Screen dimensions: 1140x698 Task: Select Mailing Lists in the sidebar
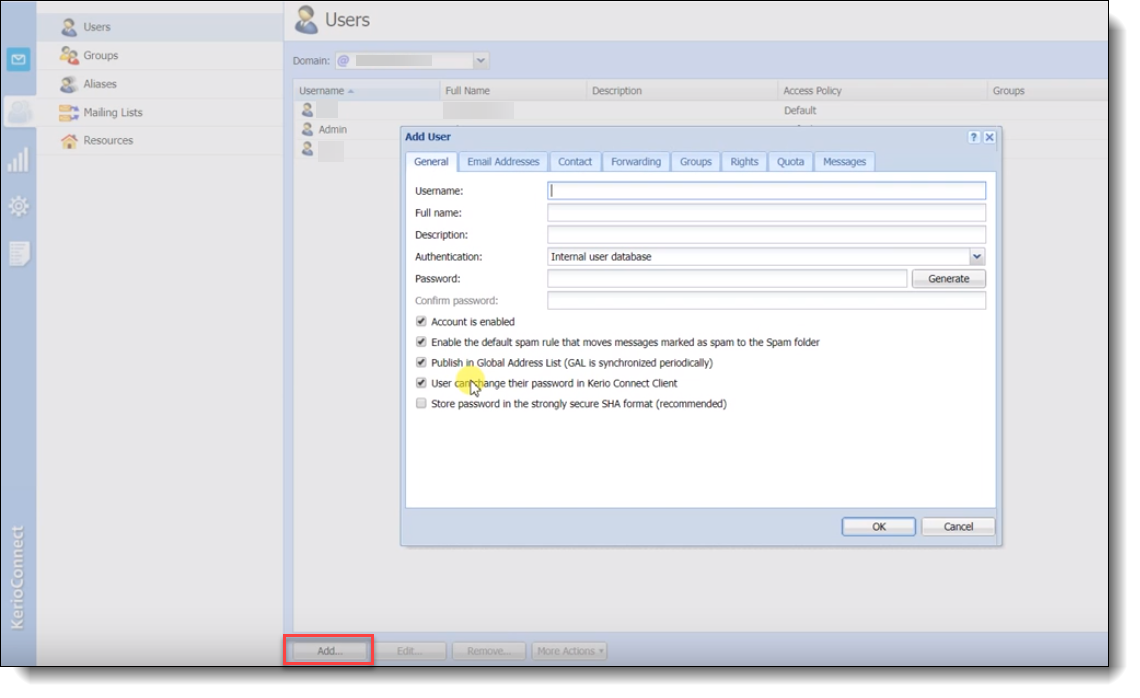pos(112,113)
